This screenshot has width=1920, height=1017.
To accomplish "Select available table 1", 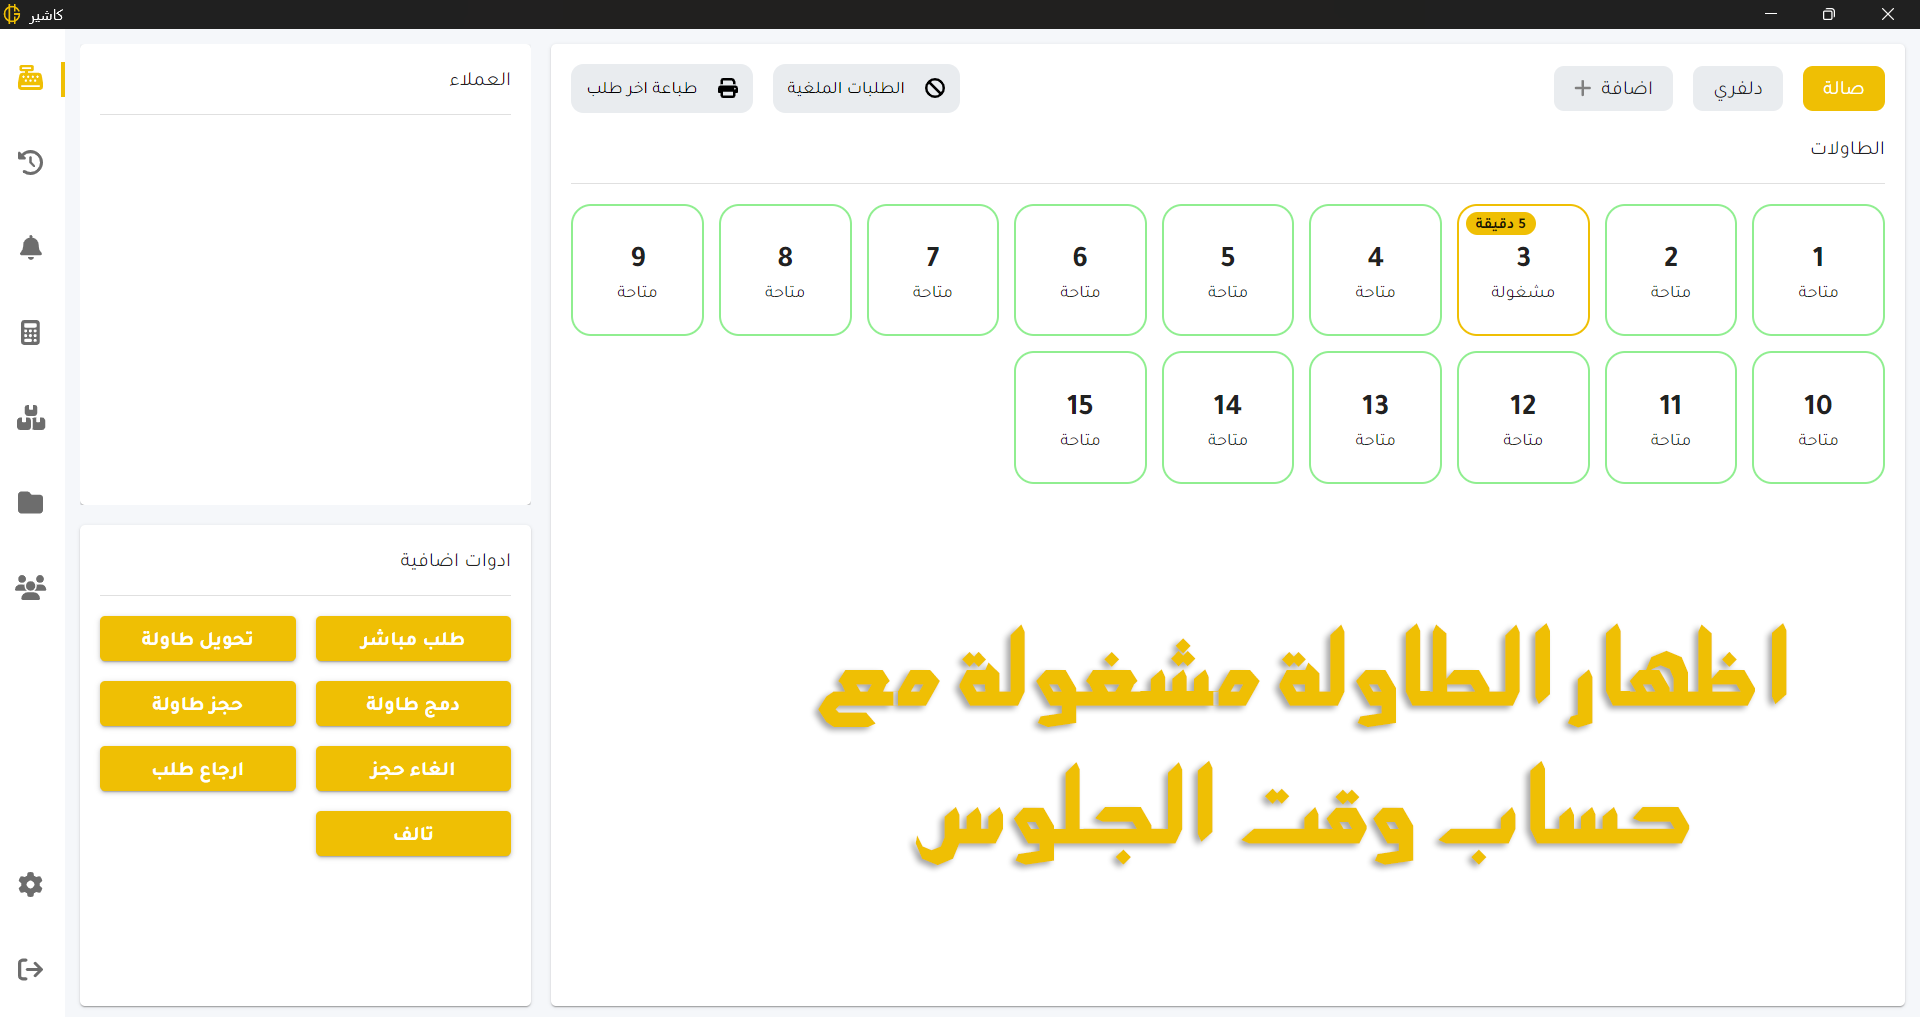I will (1817, 270).
